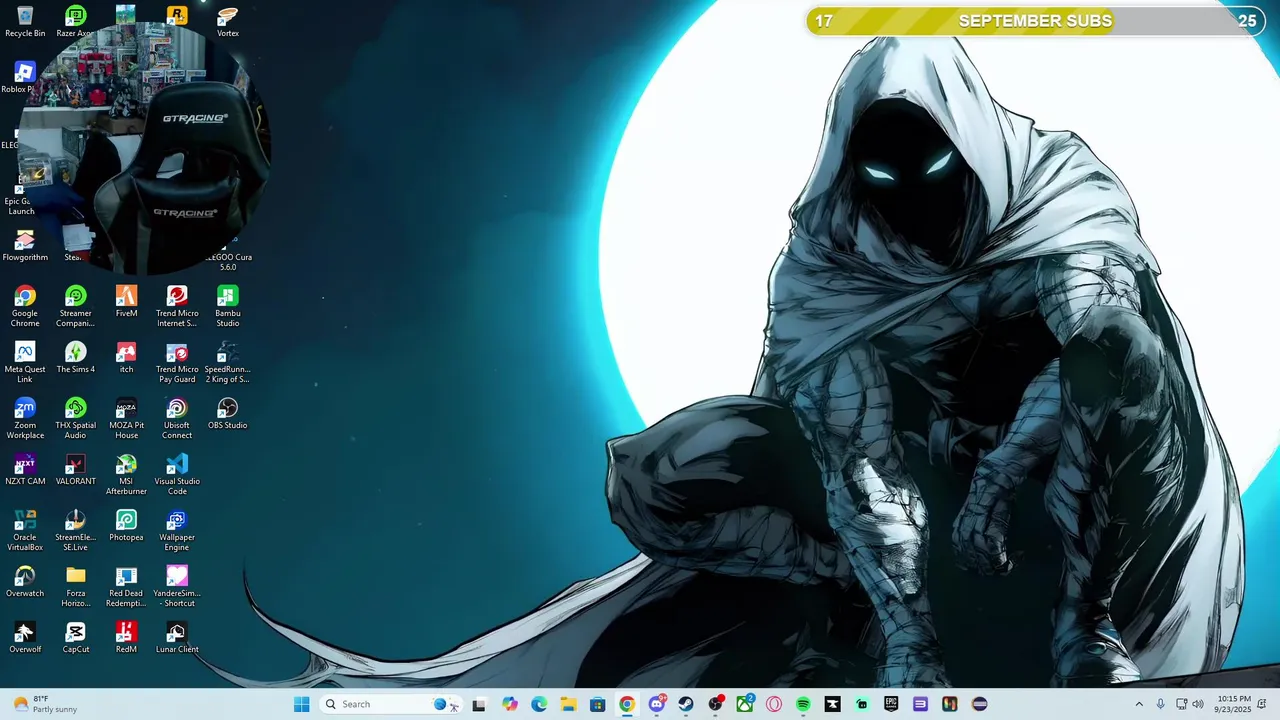Launch CapCut from the desktop

tap(75, 637)
